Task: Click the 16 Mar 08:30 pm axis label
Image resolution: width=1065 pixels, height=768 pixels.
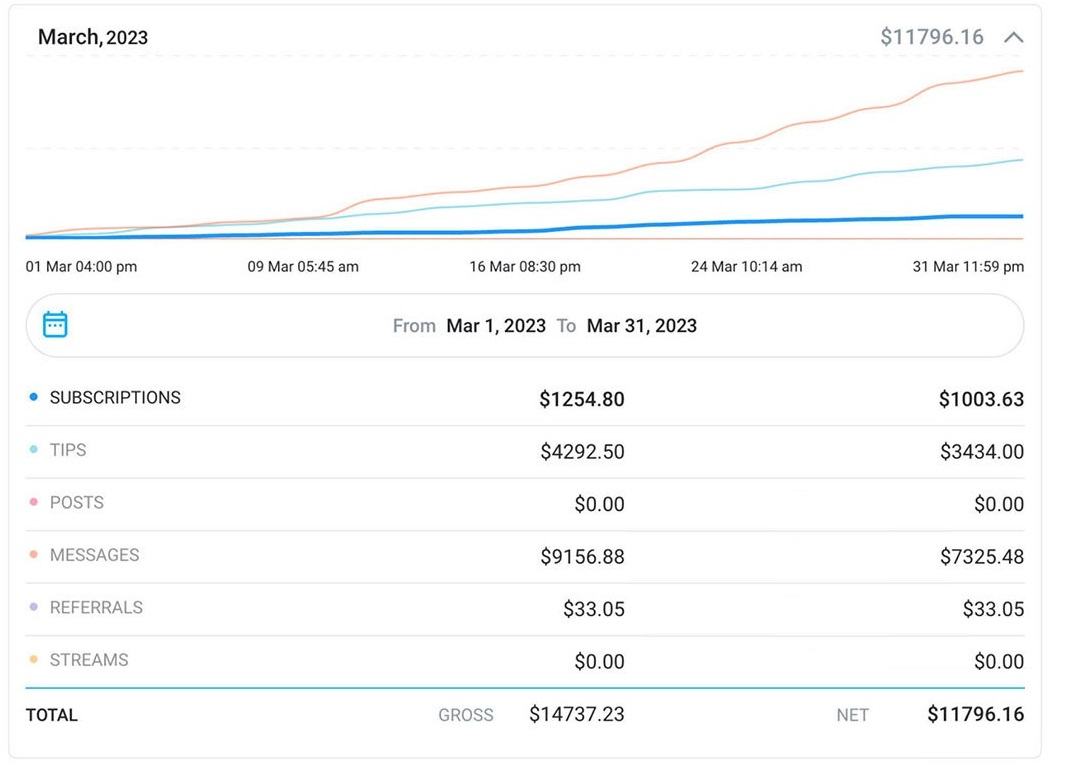Action: [525, 267]
